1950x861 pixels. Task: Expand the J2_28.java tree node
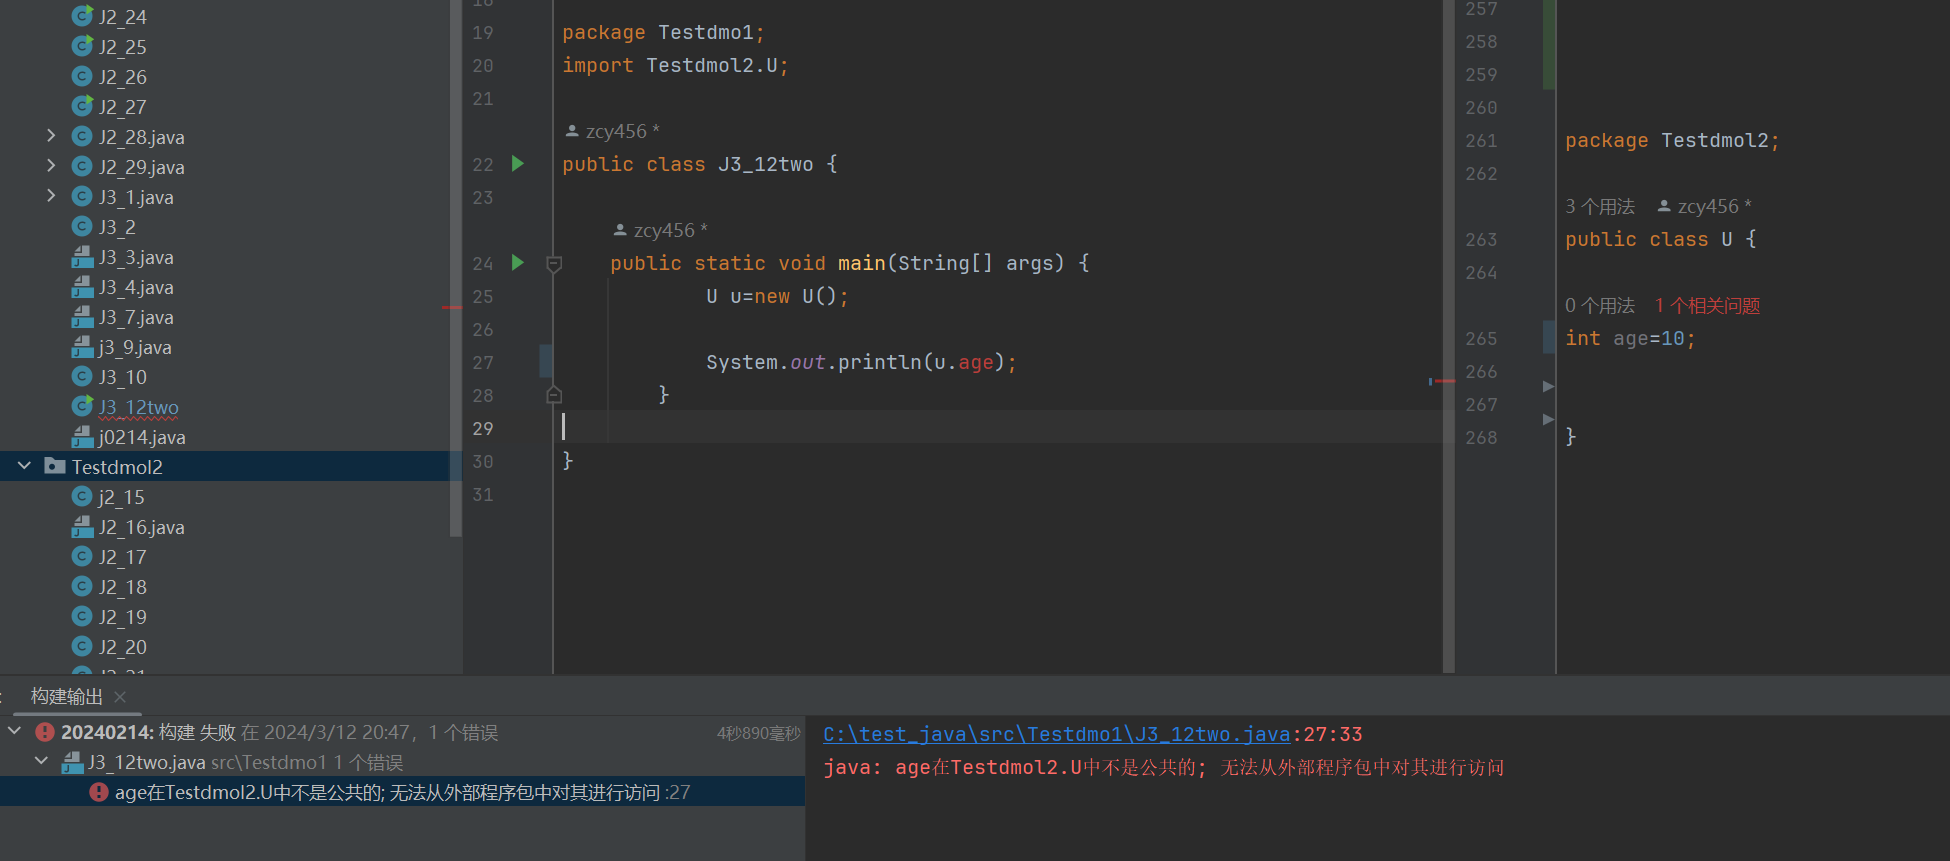click(x=51, y=135)
